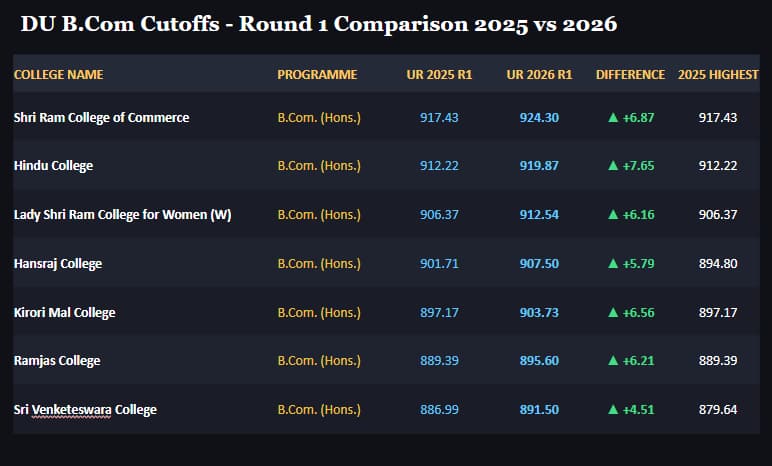The width and height of the screenshot is (772, 466).
Task: Click the green triangle next to +7.65
Action: pos(613,166)
